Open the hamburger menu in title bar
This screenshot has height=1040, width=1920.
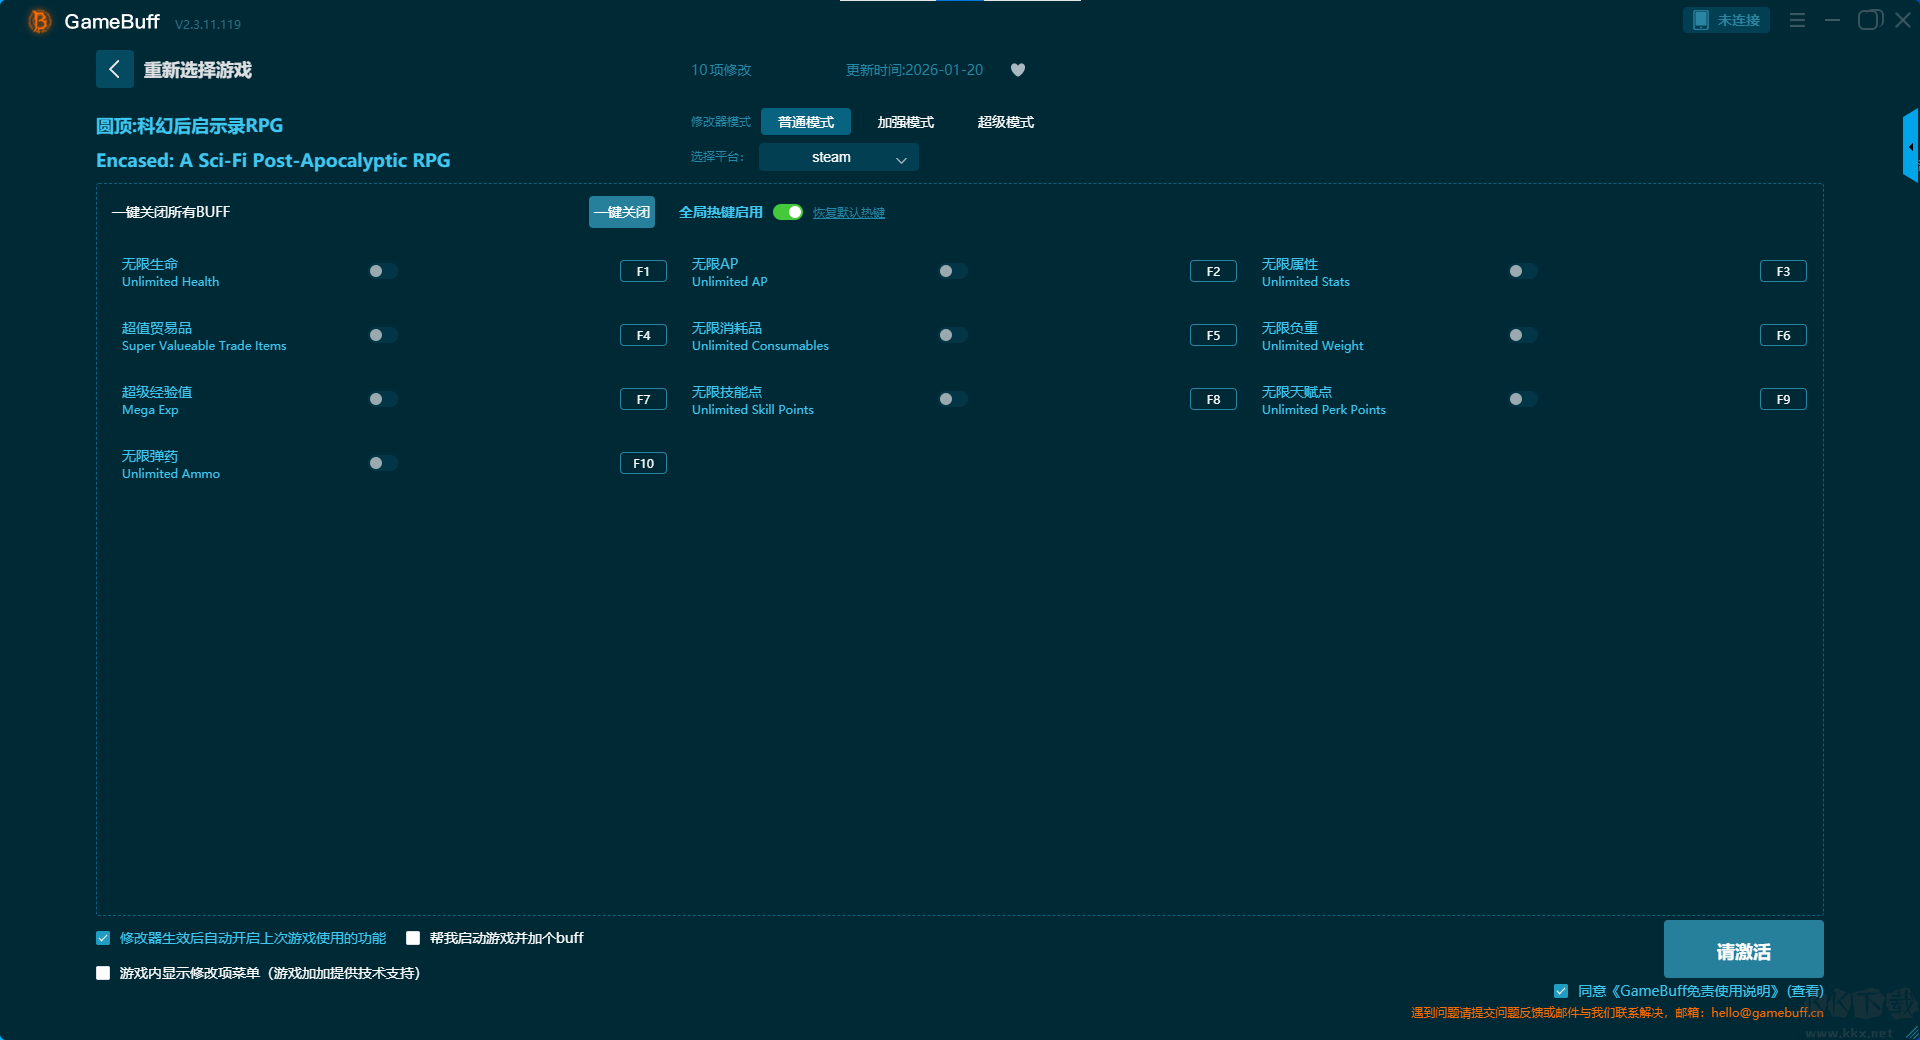(1797, 20)
